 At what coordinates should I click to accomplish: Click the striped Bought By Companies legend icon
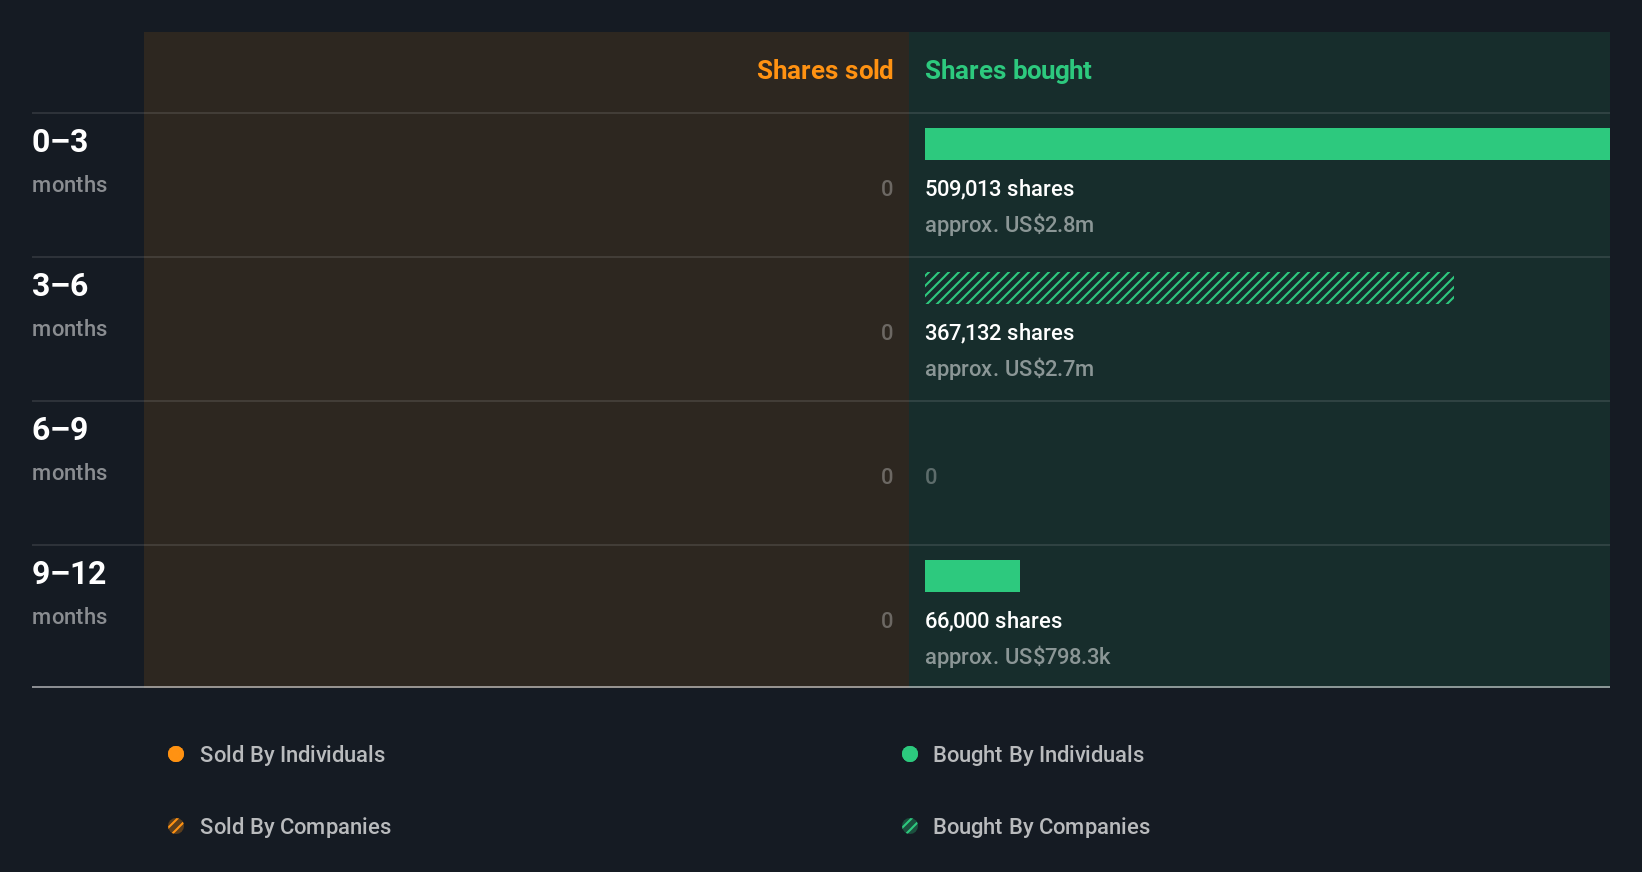click(x=910, y=826)
